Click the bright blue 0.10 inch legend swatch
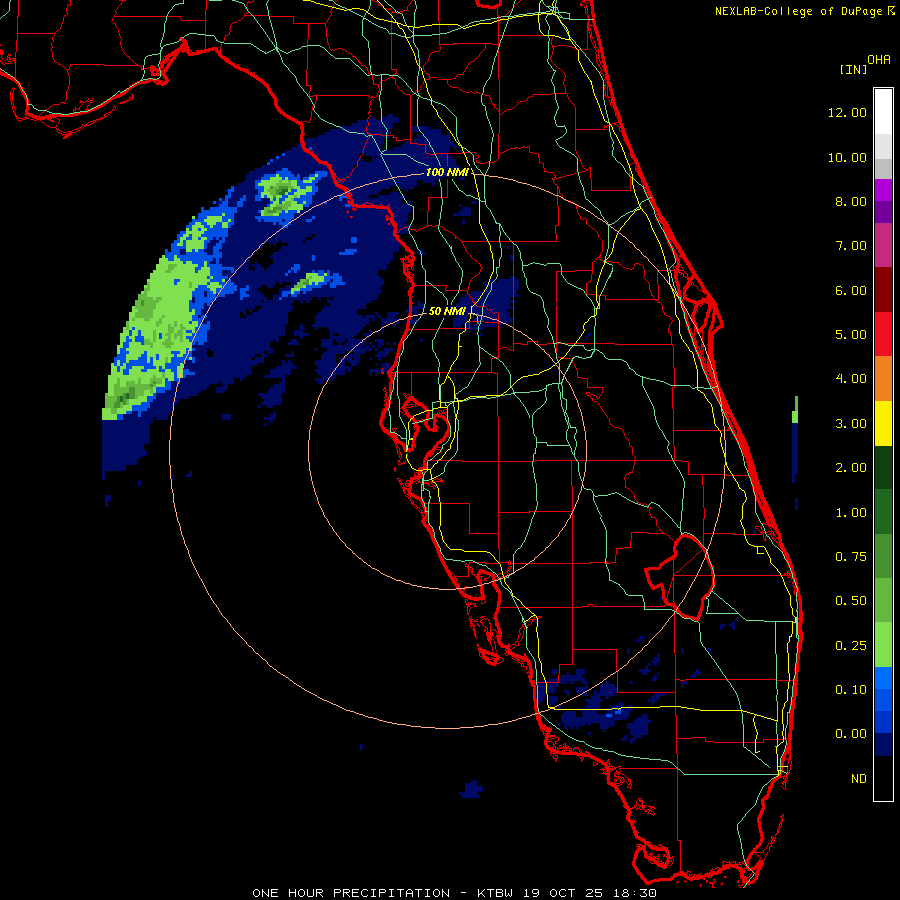 pyautogui.click(x=883, y=678)
